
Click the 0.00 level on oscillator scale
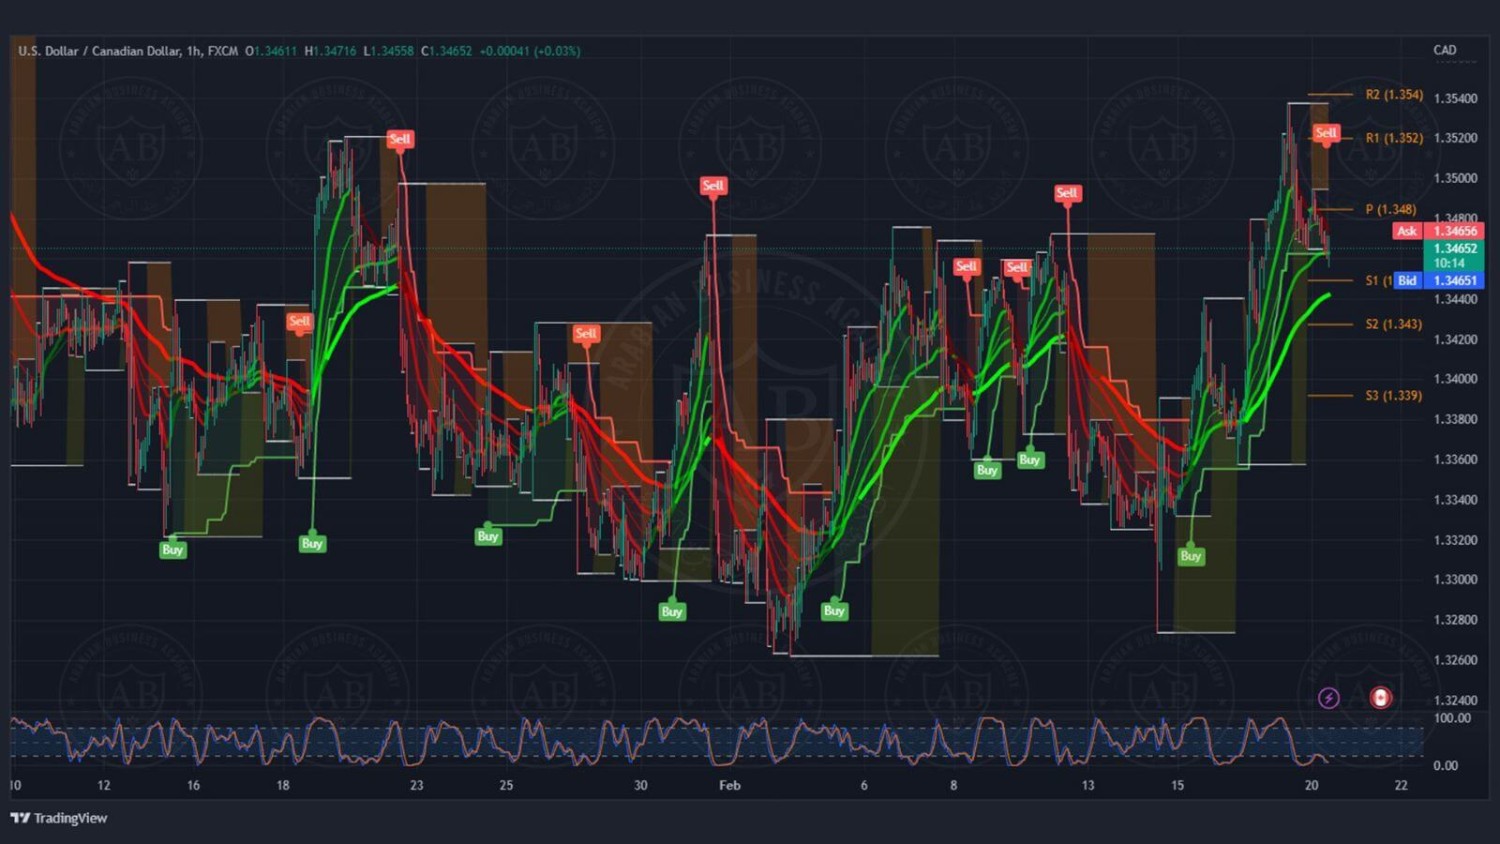coord(1445,766)
